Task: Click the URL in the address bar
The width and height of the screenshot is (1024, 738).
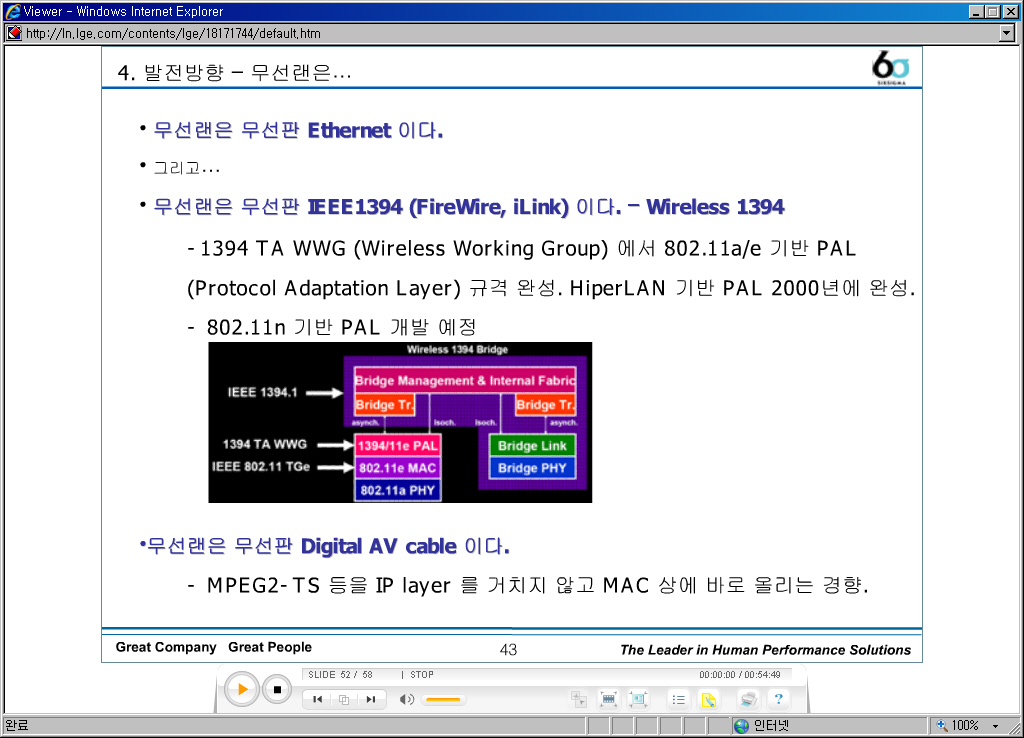Action: coord(173,33)
